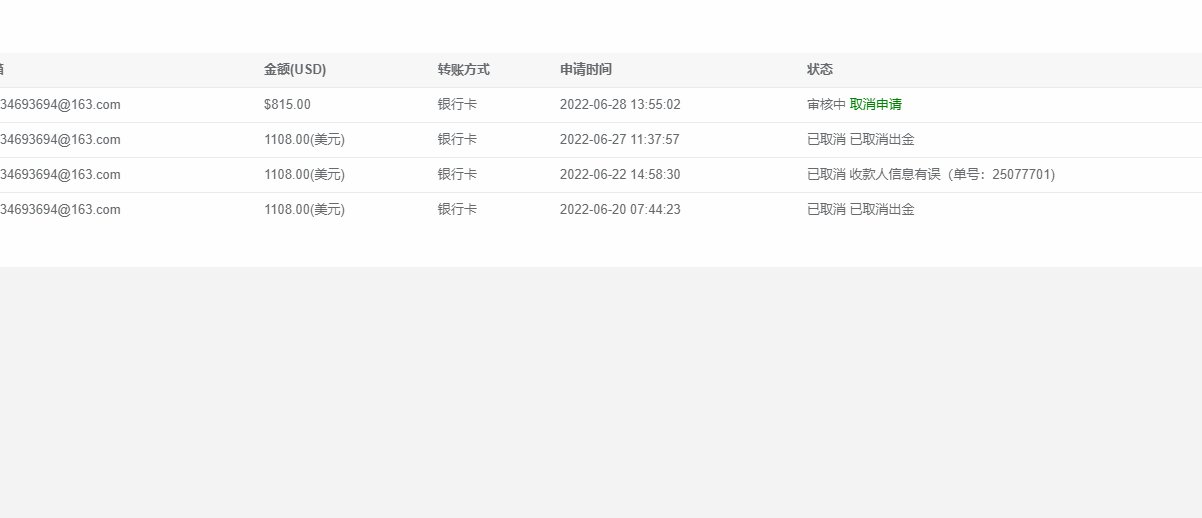Click the 2022-06-27 11:37:57 timestamp
This screenshot has height=518, width=1202.
pyautogui.click(x=620, y=140)
